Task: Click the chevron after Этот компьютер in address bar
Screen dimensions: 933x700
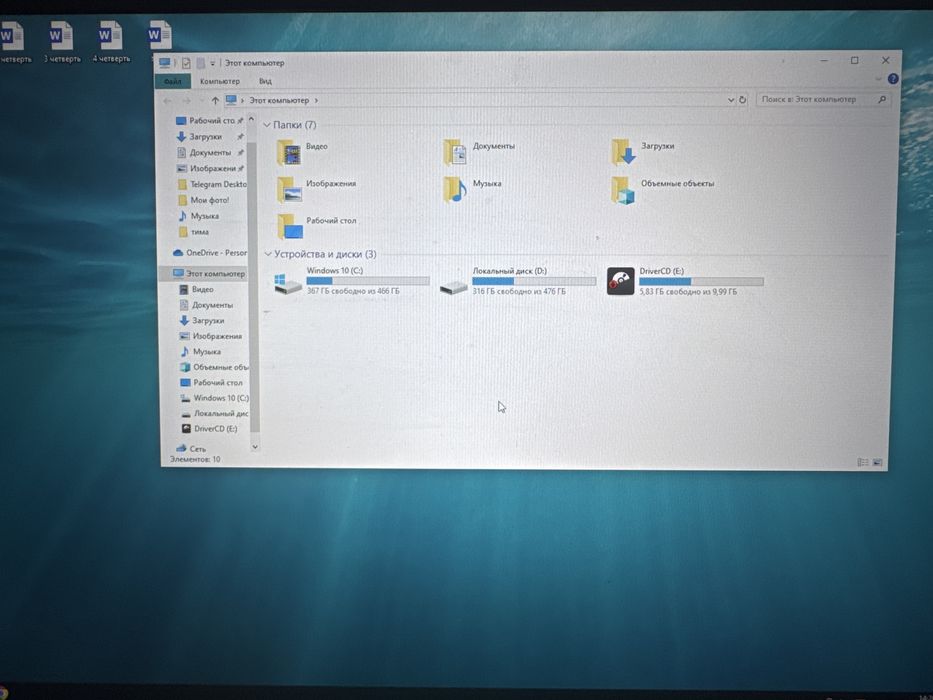Action: tap(316, 101)
